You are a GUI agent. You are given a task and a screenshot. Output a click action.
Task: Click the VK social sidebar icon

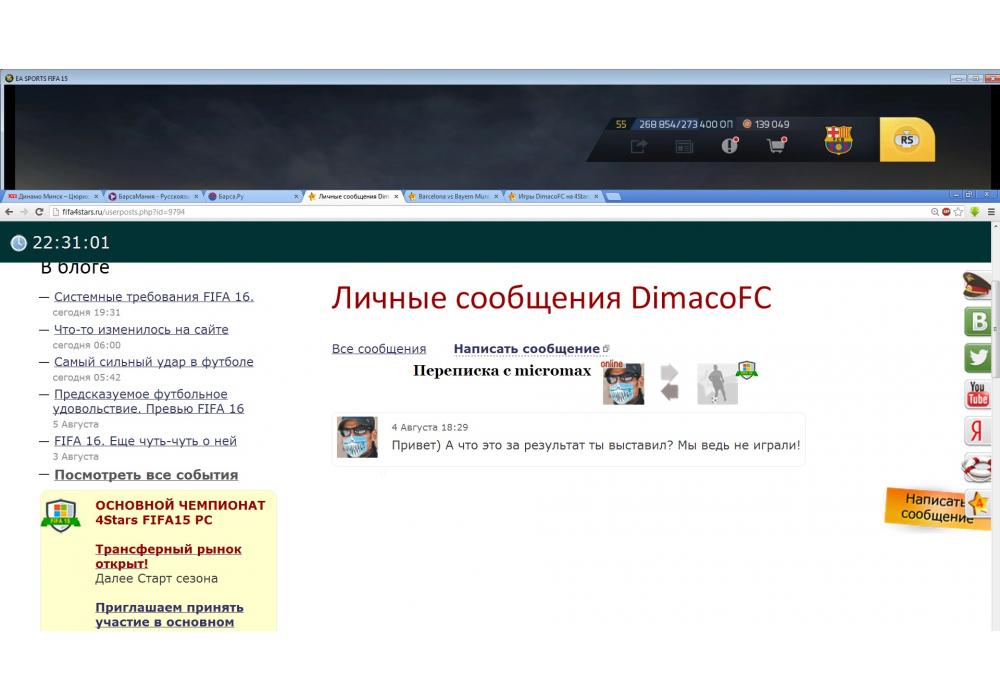(x=978, y=321)
